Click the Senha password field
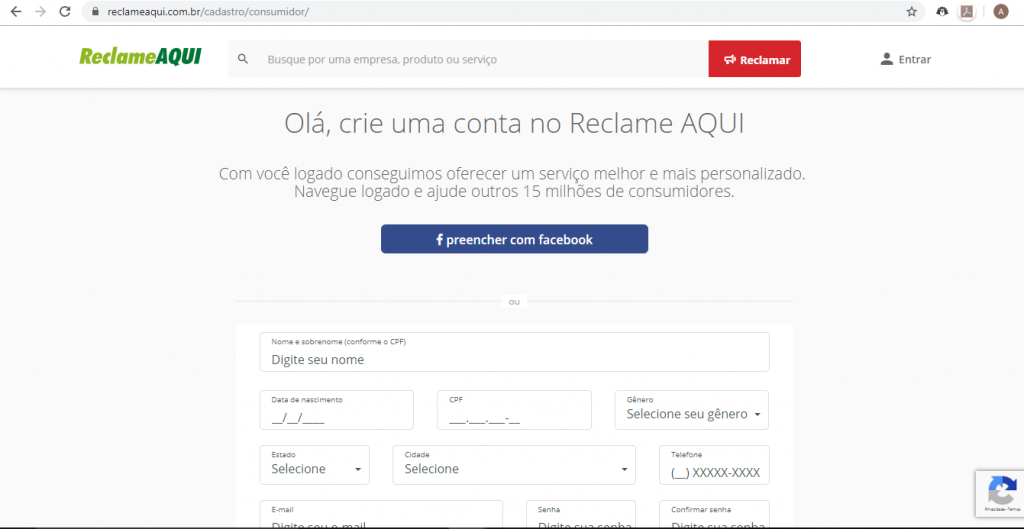The image size is (1024, 529). tap(581, 515)
